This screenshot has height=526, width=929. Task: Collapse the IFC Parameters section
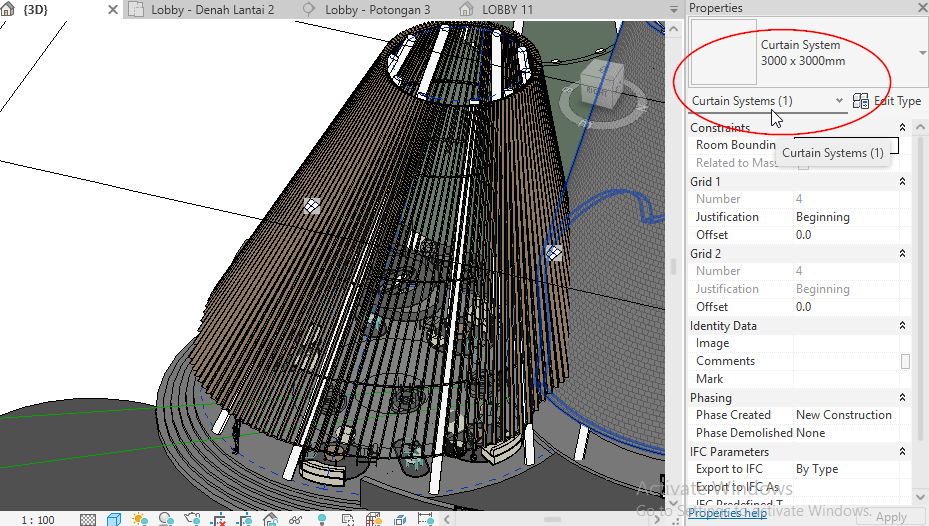pos(902,451)
